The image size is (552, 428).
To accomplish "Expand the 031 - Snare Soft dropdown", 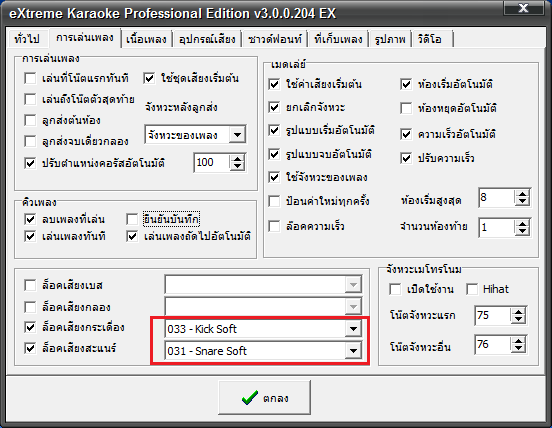I will tap(353, 351).
